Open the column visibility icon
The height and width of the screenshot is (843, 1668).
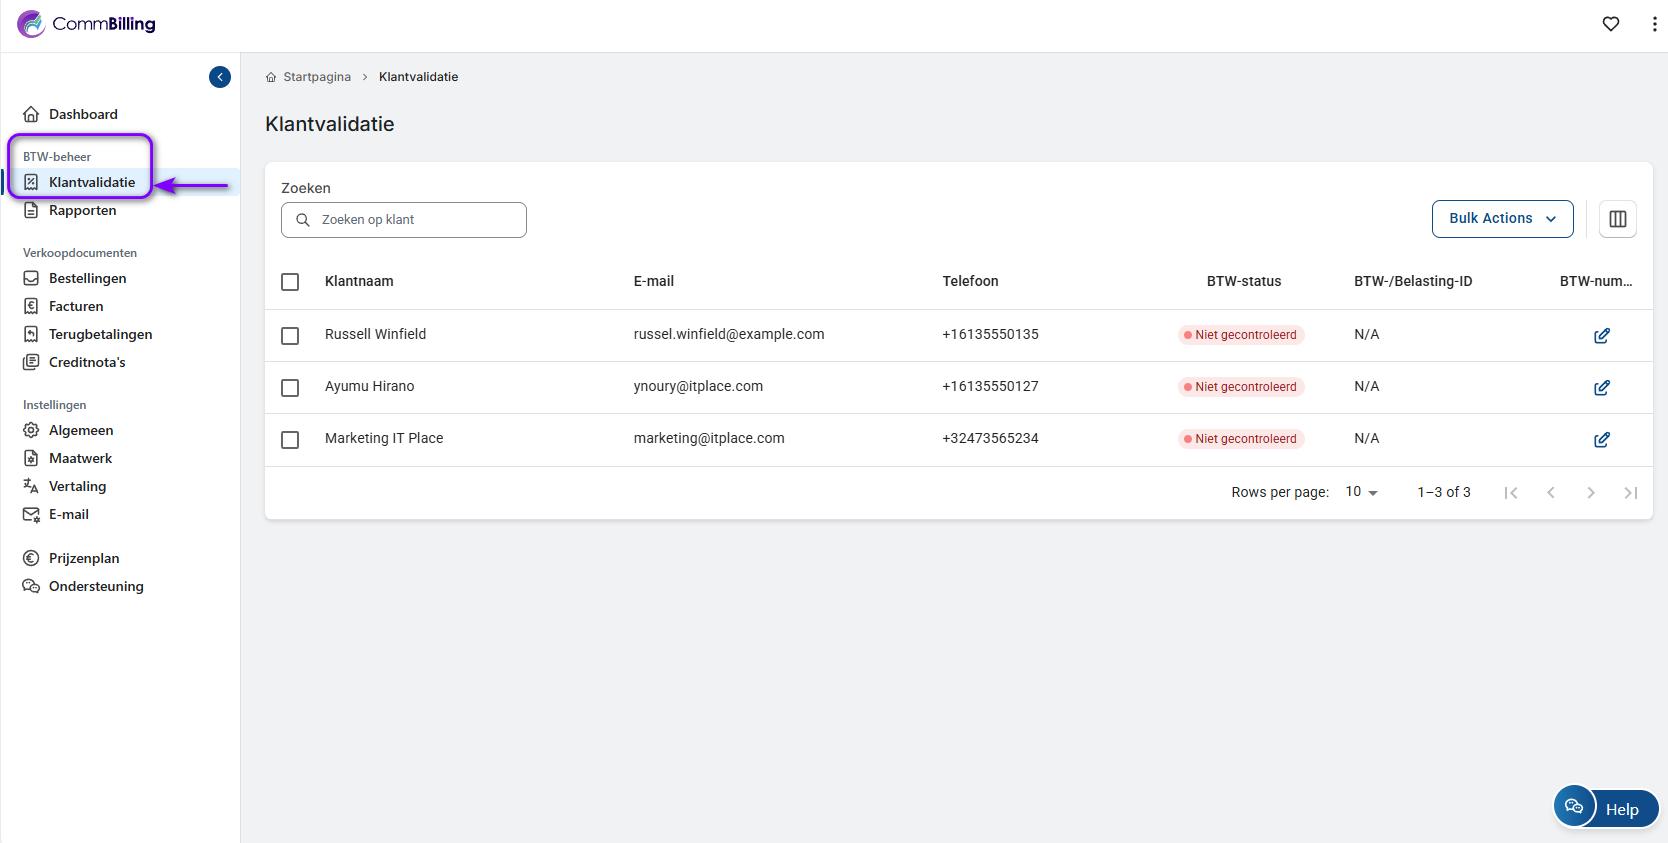(1617, 219)
